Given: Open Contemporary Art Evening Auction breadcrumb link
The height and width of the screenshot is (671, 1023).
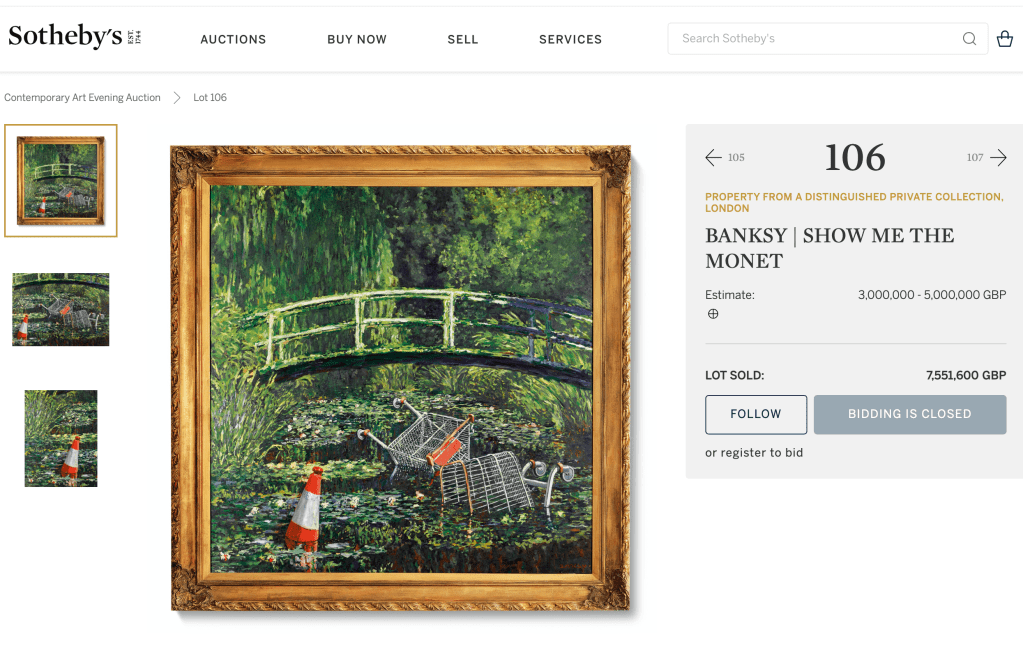Looking at the screenshot, I should pyautogui.click(x=82, y=97).
